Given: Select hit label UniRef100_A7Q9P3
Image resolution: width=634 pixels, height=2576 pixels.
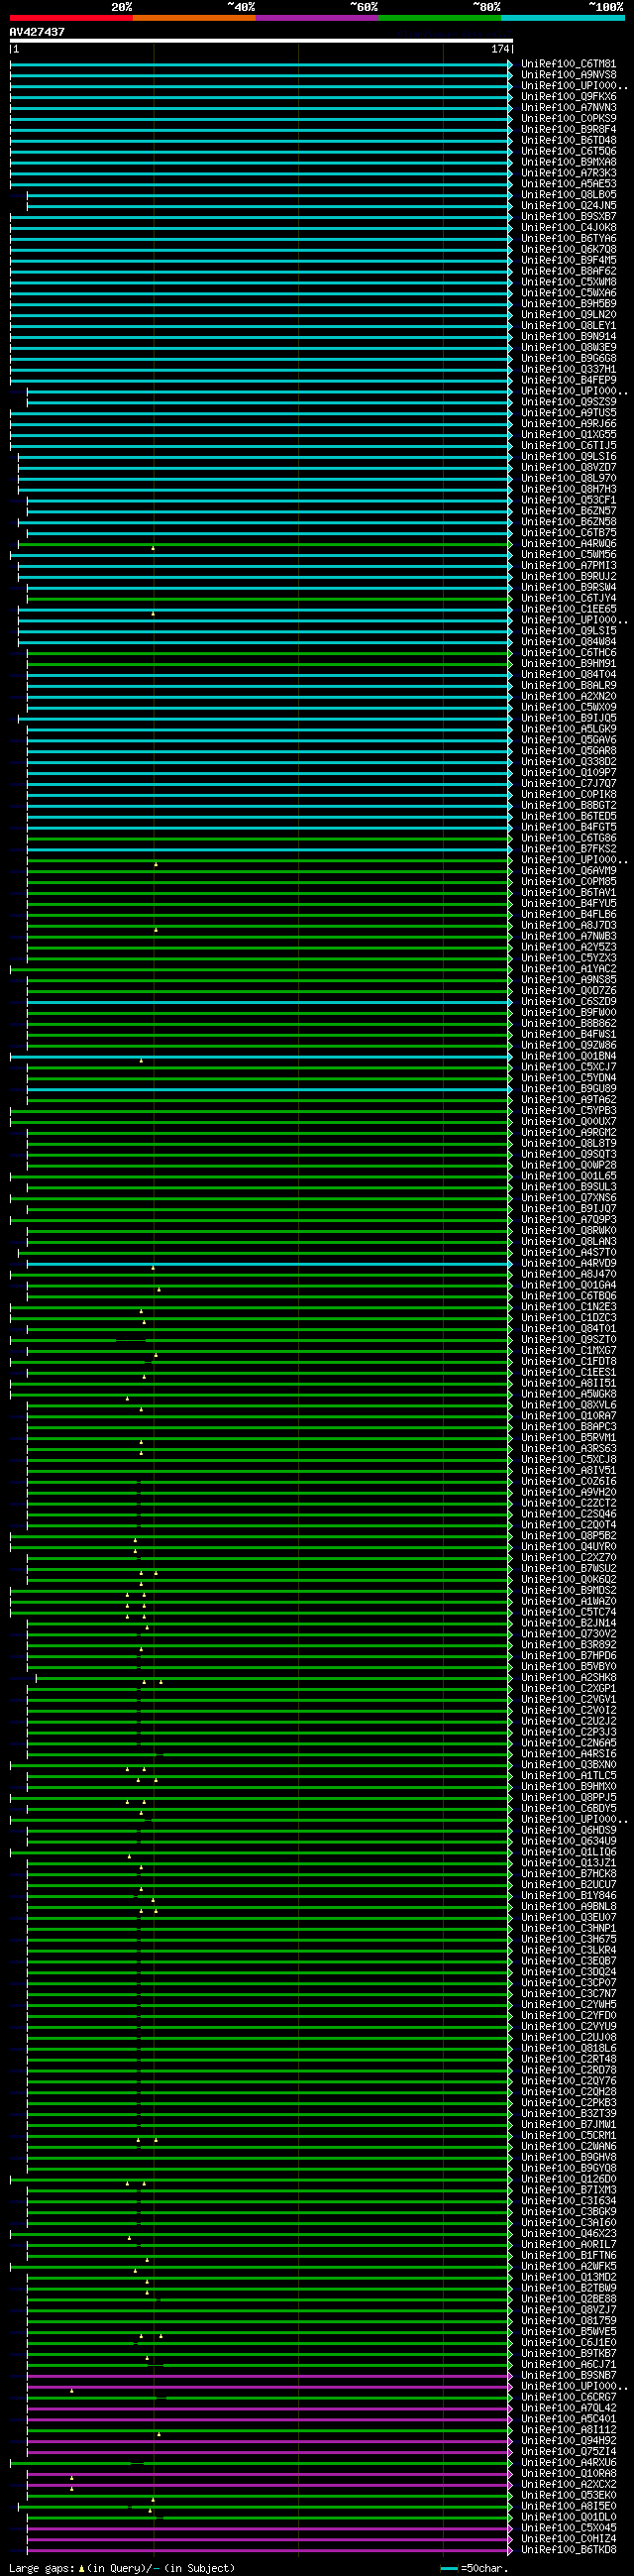Looking at the screenshot, I should click(568, 1220).
